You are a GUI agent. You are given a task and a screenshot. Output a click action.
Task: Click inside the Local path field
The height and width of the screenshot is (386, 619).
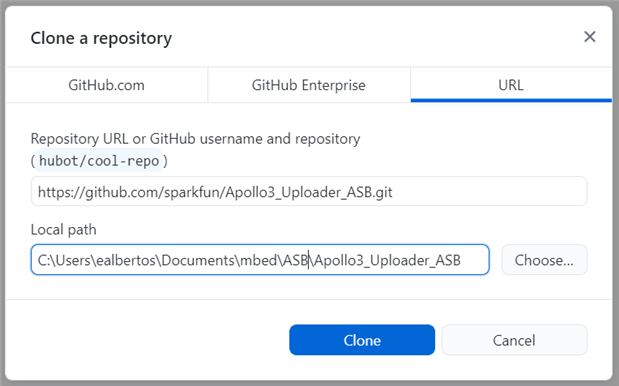click(x=260, y=260)
